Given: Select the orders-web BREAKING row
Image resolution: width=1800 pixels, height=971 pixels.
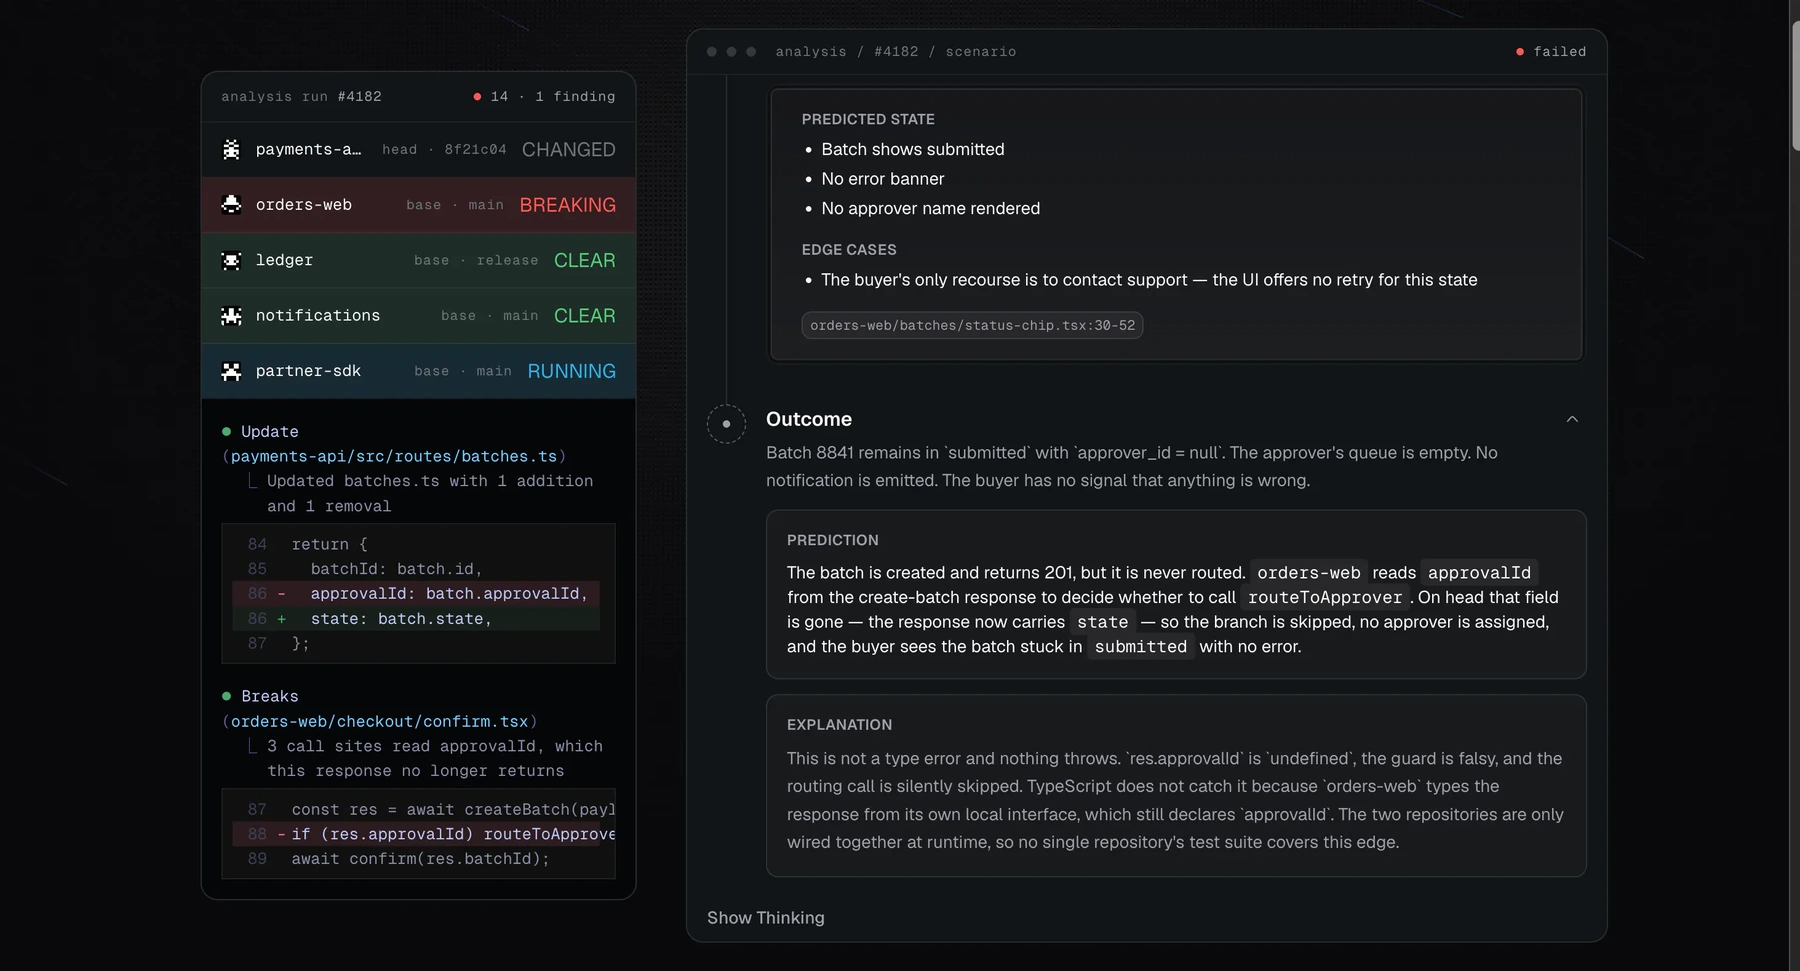Looking at the screenshot, I should pyautogui.click(x=418, y=205).
